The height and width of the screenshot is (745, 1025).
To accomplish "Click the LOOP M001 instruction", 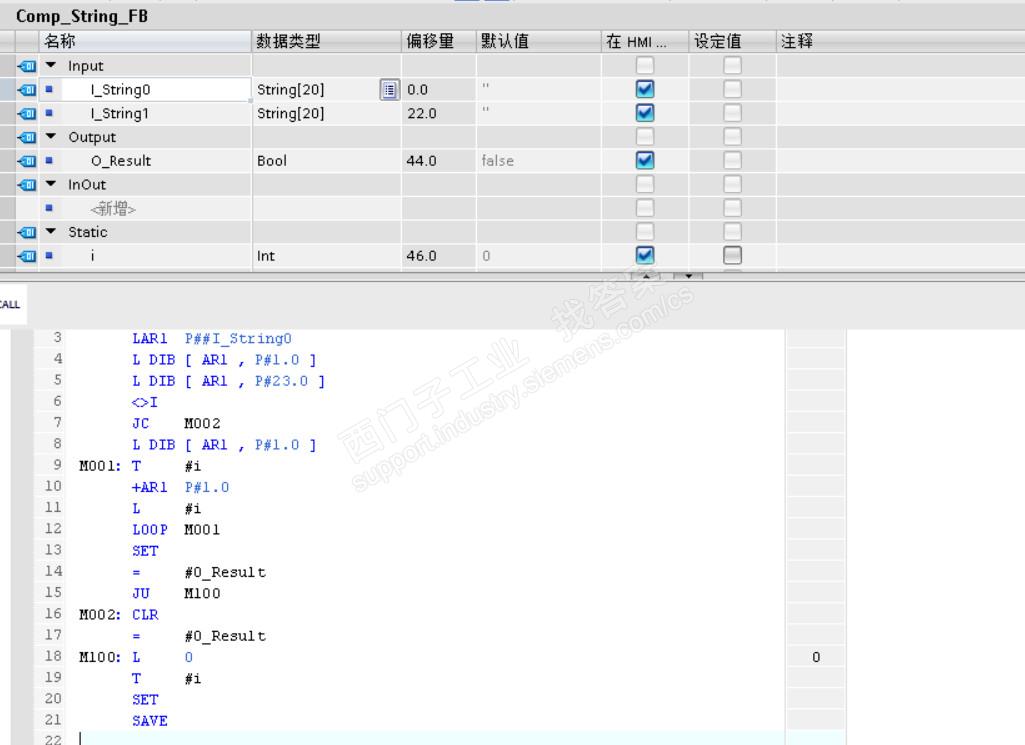I will (176, 529).
